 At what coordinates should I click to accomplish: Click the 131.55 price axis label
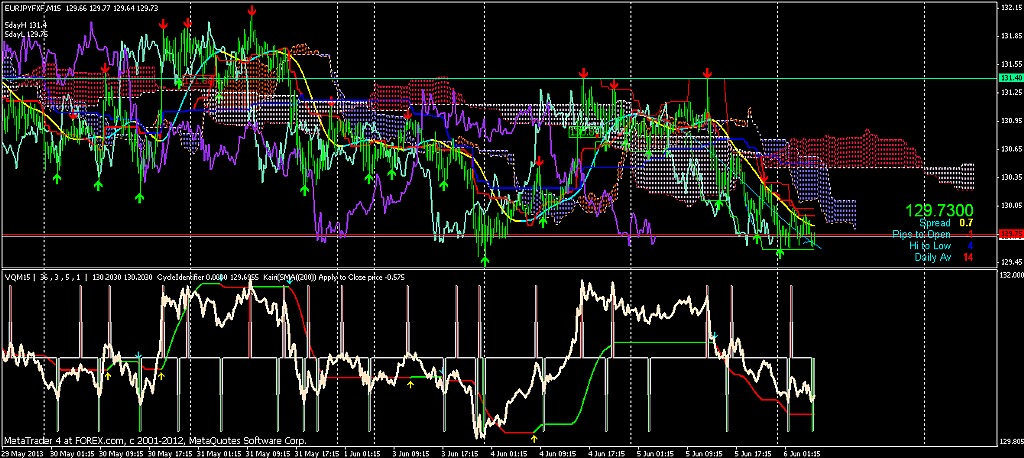click(1011, 64)
